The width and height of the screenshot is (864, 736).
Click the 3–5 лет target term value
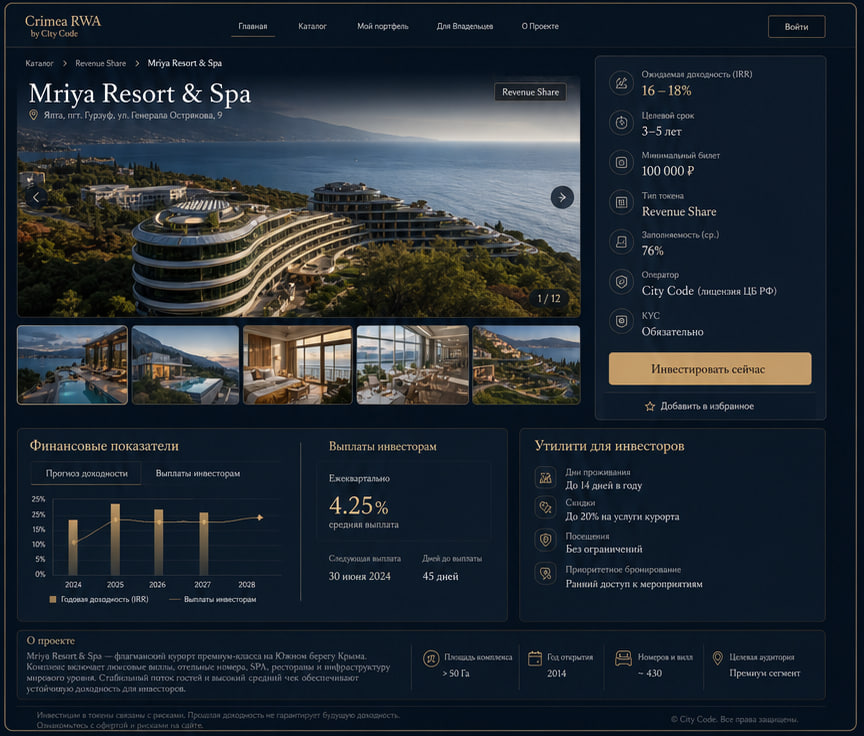click(661, 131)
